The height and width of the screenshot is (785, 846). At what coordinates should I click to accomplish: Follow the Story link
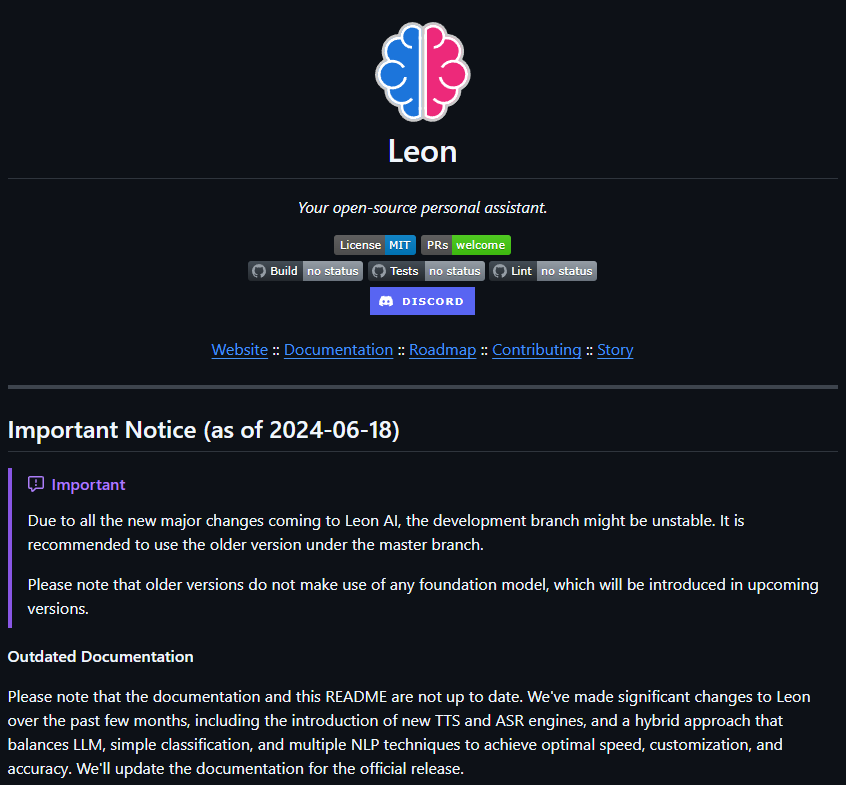615,350
